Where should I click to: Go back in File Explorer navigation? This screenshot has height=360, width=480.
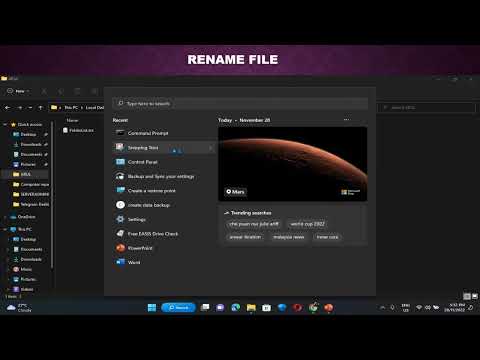pos(7,108)
